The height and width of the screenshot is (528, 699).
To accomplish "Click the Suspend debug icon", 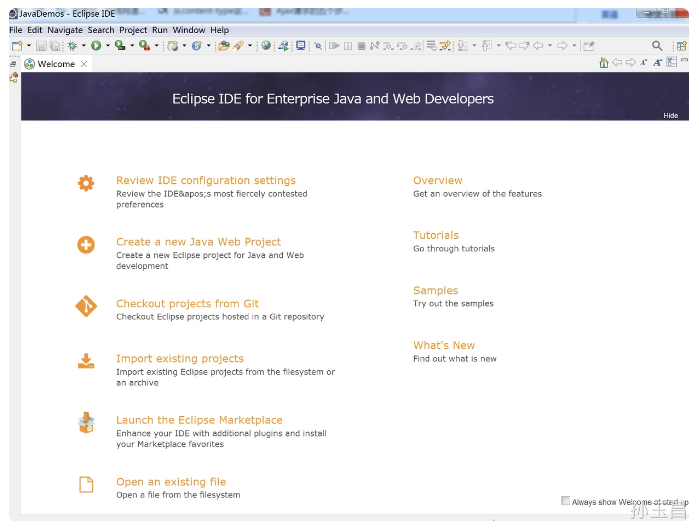I will coord(348,45).
